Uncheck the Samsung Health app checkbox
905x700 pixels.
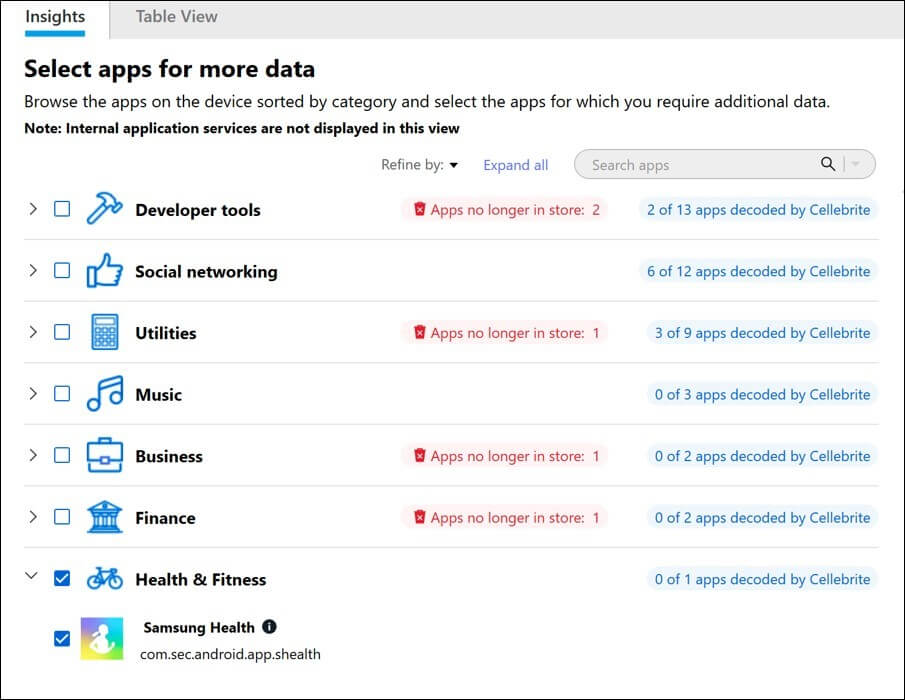[62, 638]
